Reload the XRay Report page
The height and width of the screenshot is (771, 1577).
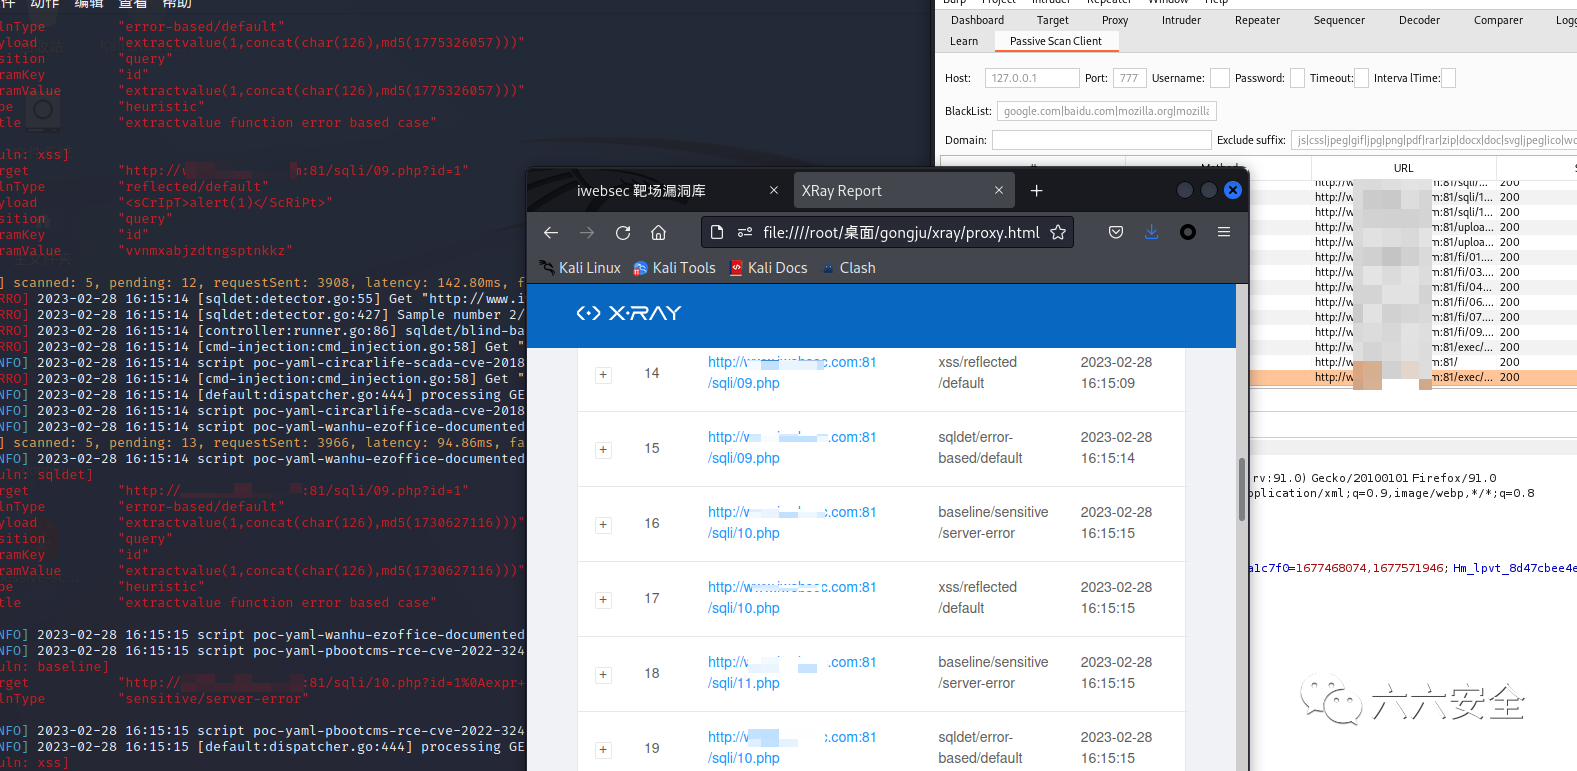pos(623,233)
